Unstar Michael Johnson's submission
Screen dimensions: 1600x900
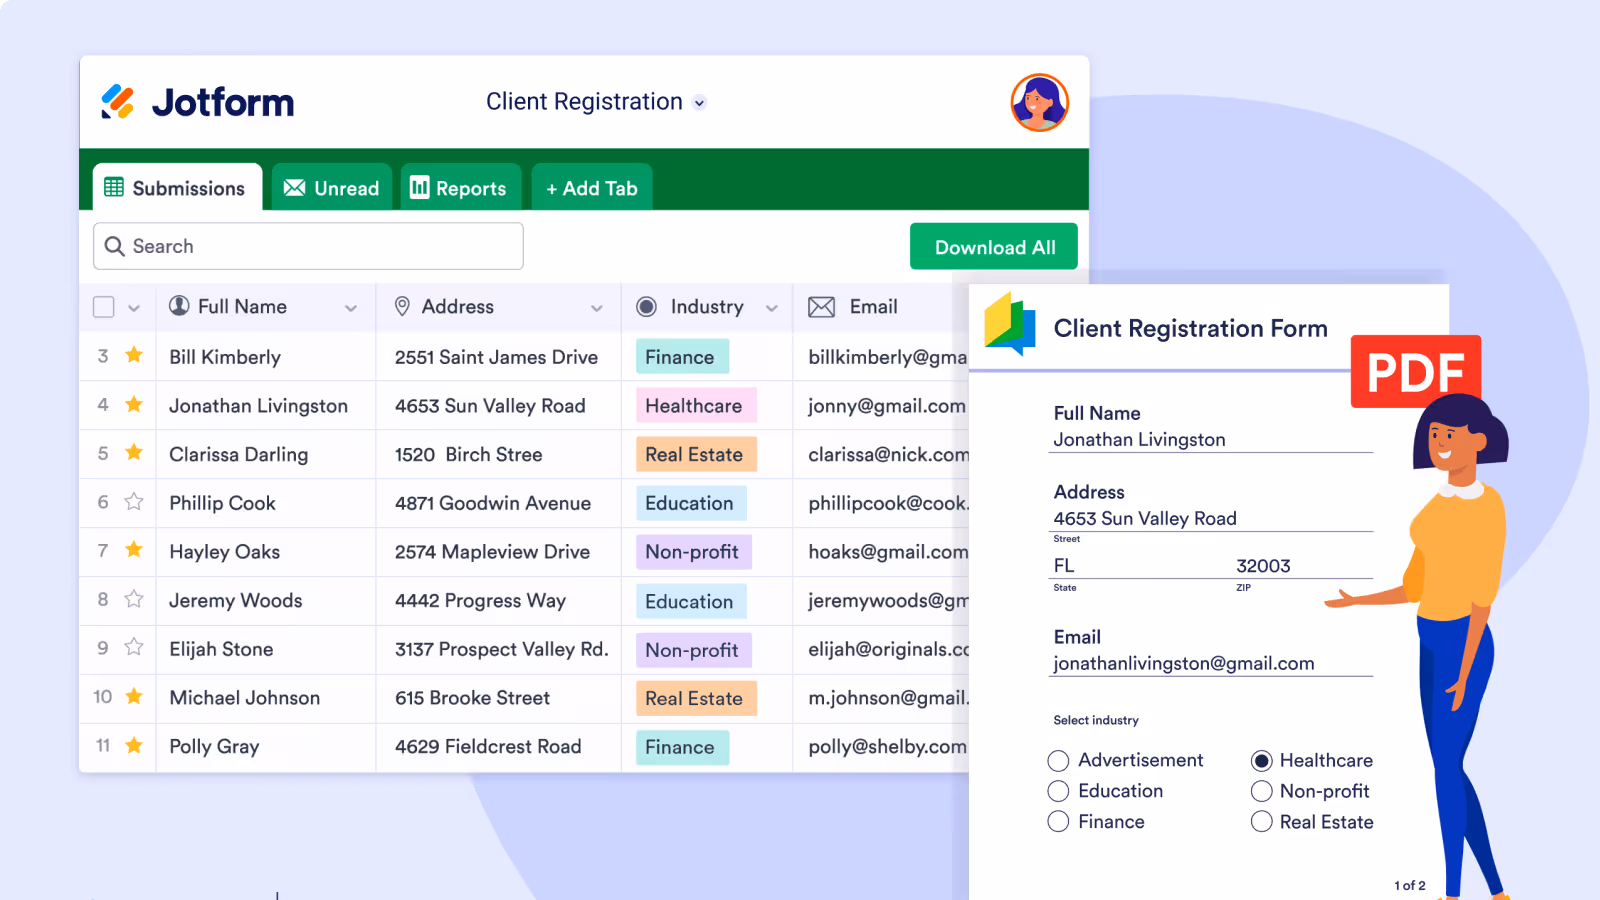[134, 696]
